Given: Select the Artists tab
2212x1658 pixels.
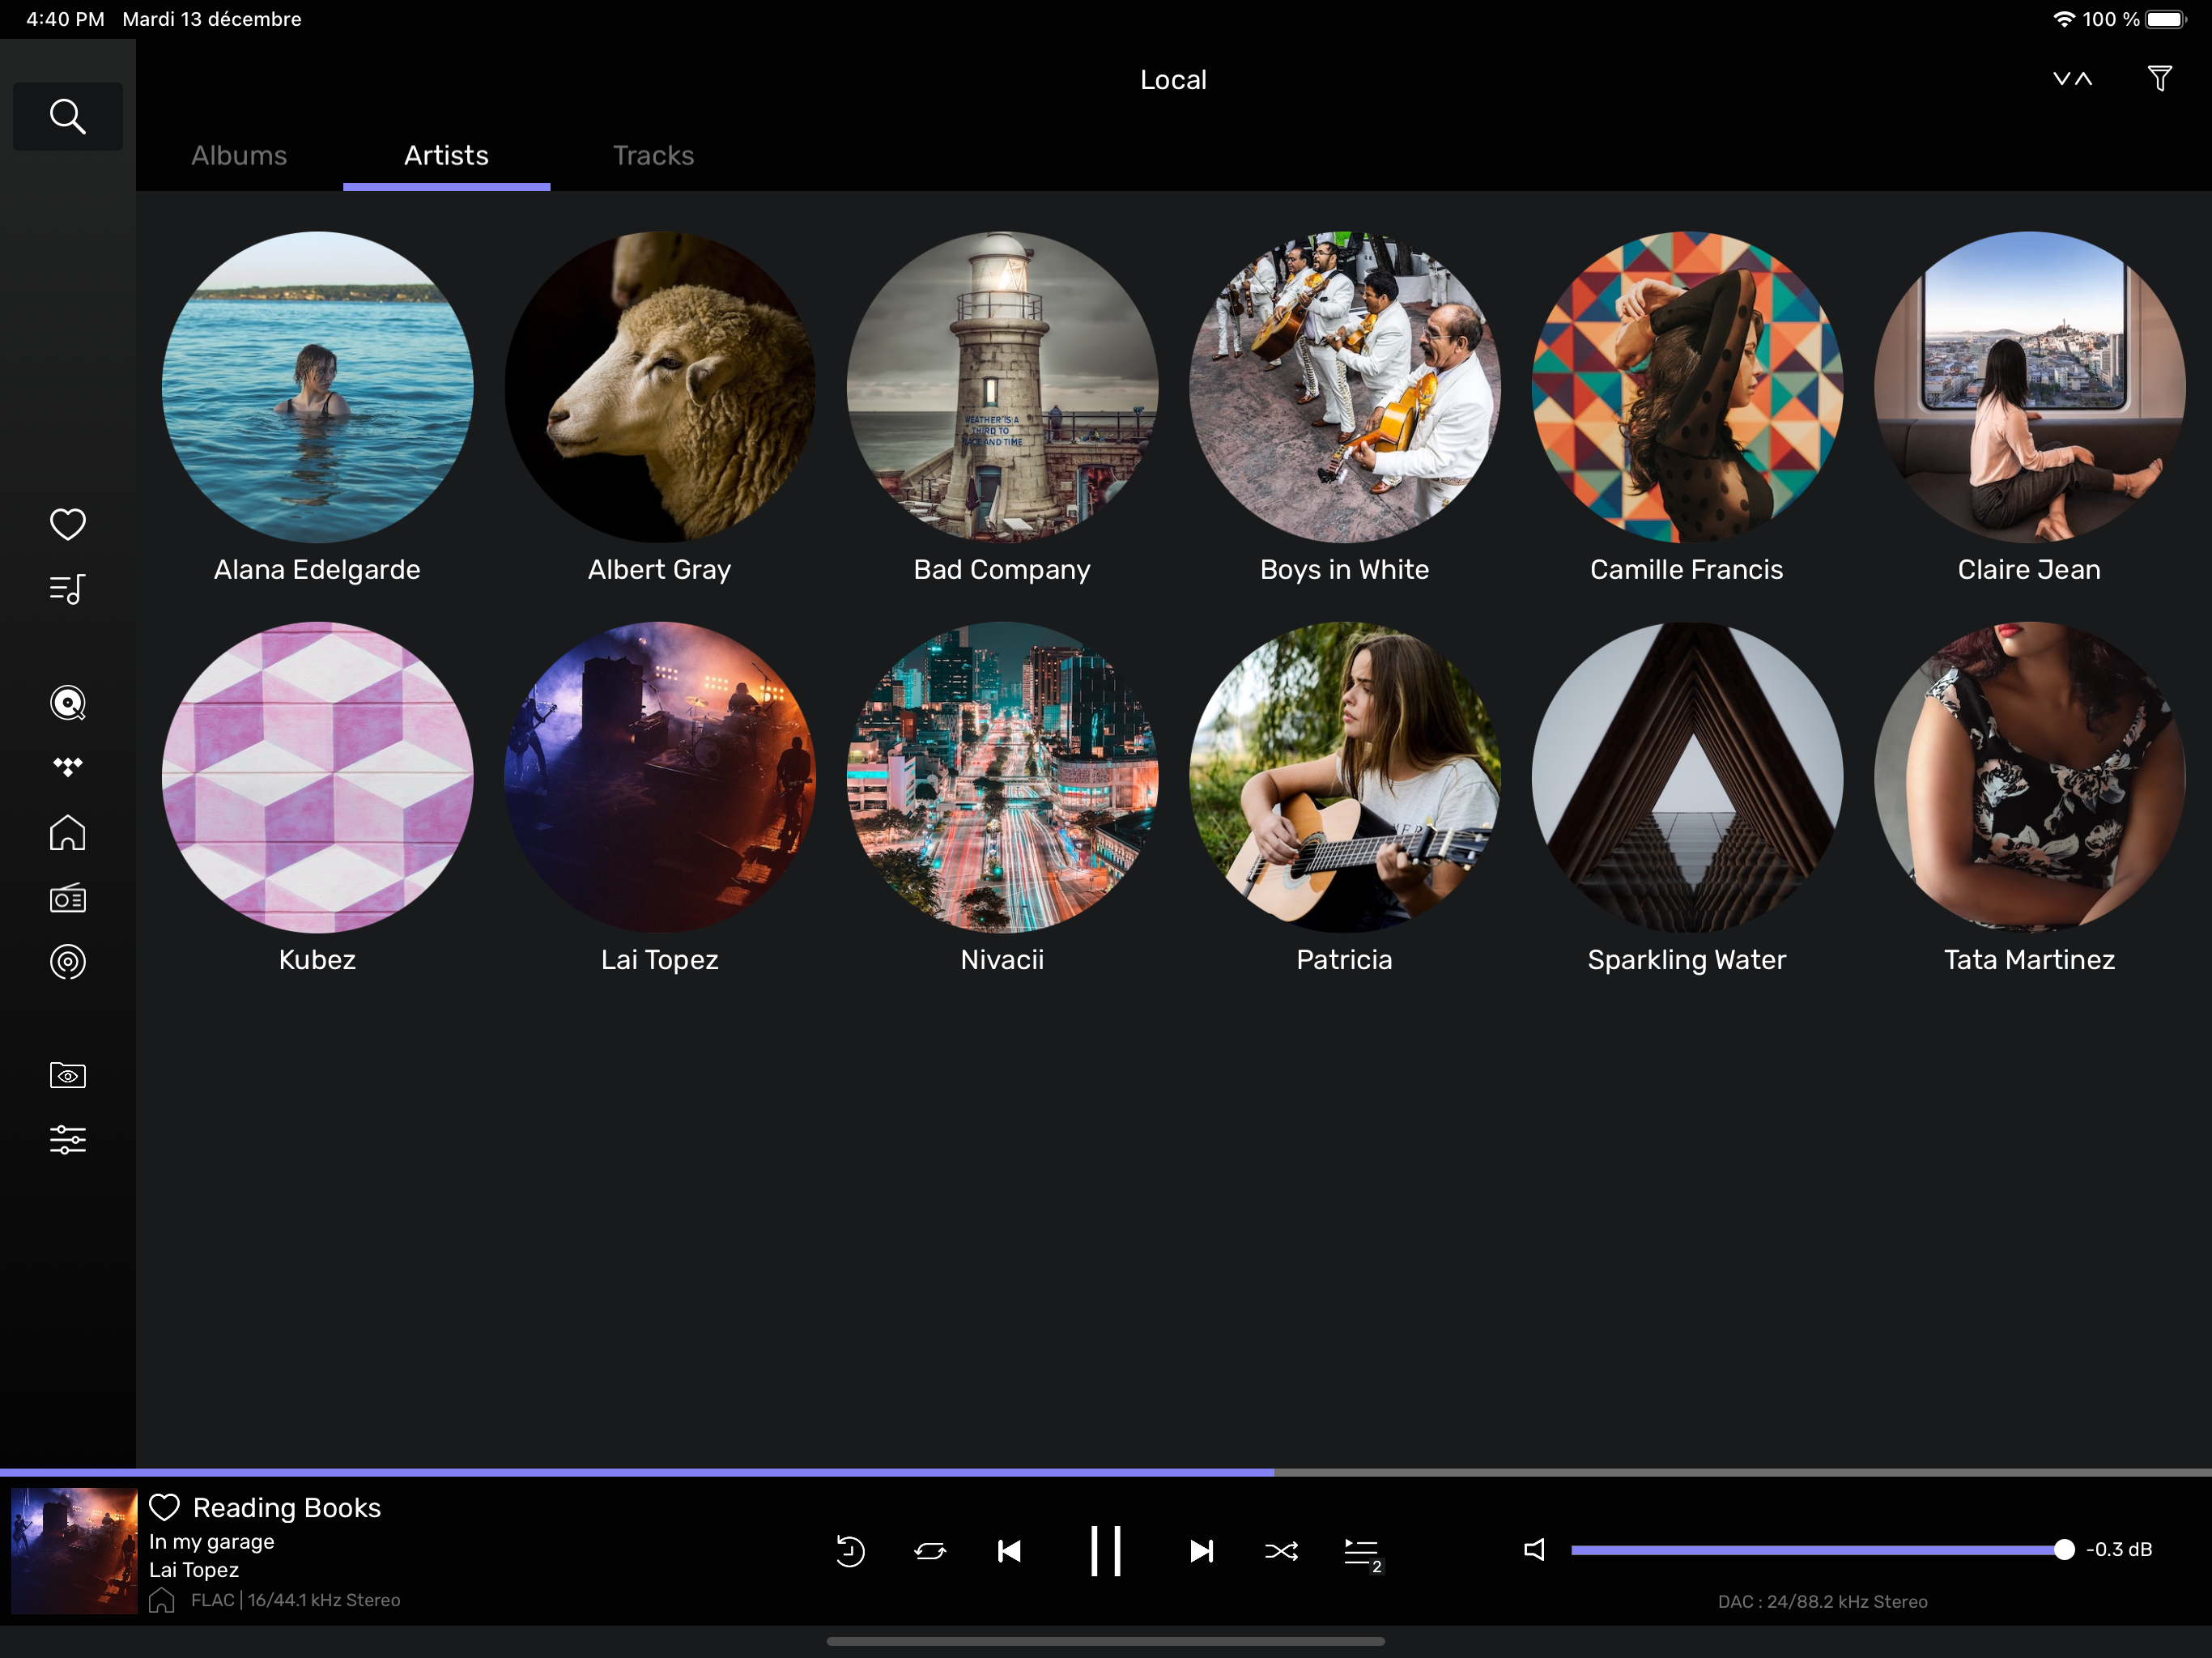Looking at the screenshot, I should tap(446, 155).
